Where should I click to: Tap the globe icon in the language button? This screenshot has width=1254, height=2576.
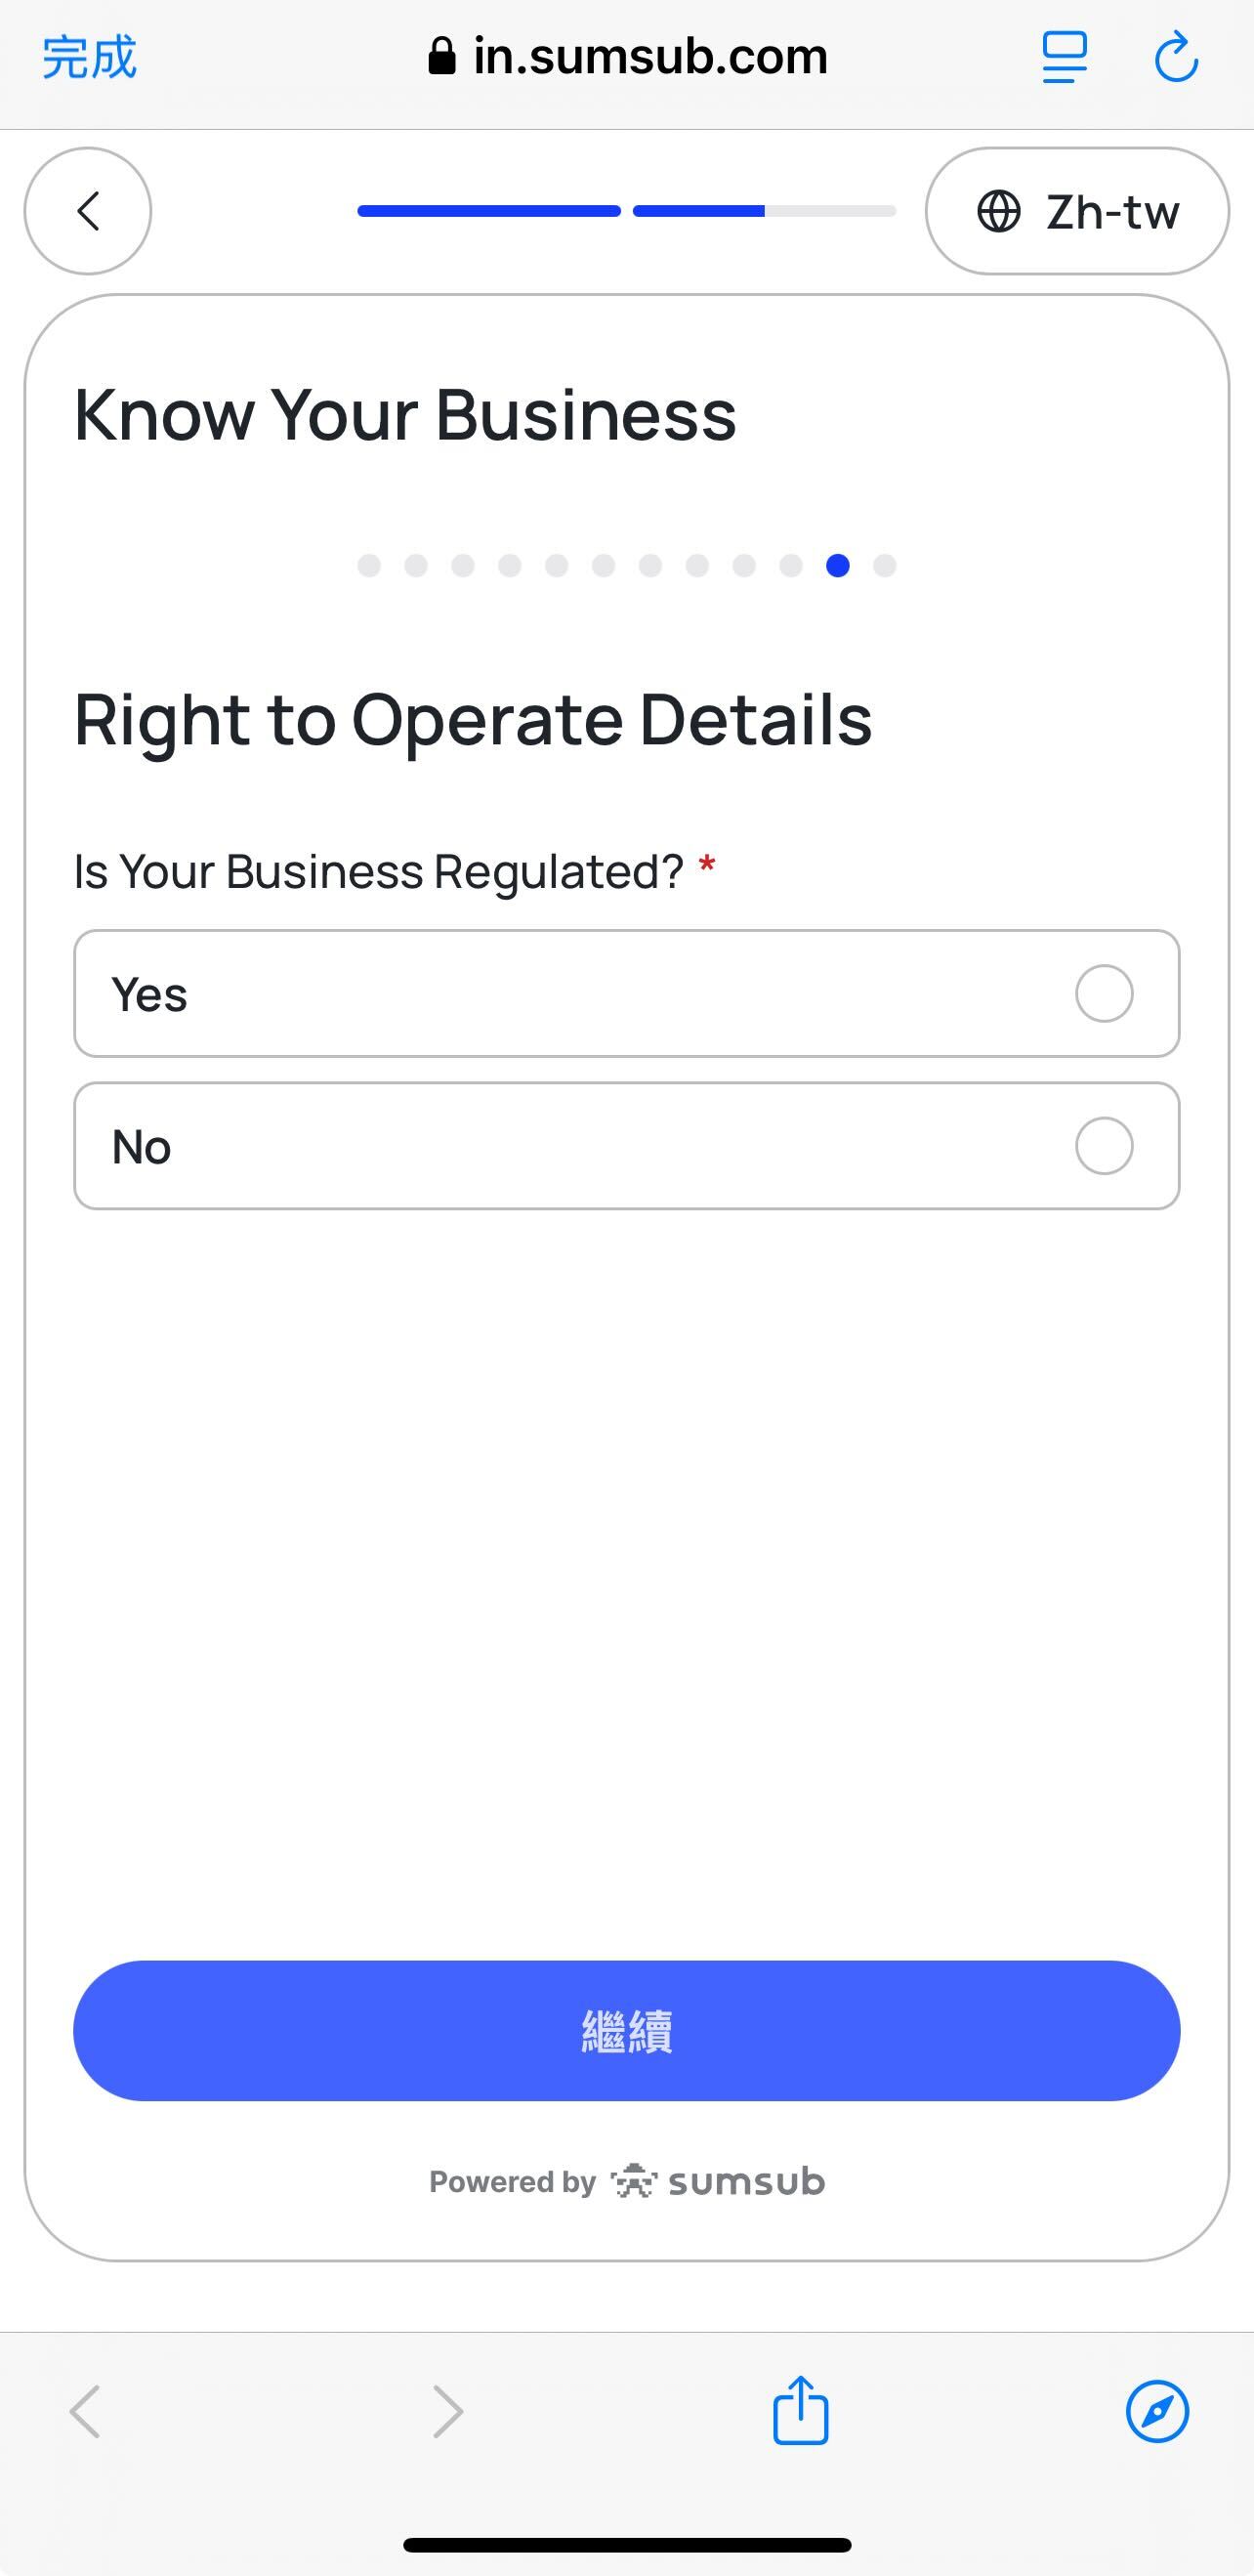tap(998, 211)
